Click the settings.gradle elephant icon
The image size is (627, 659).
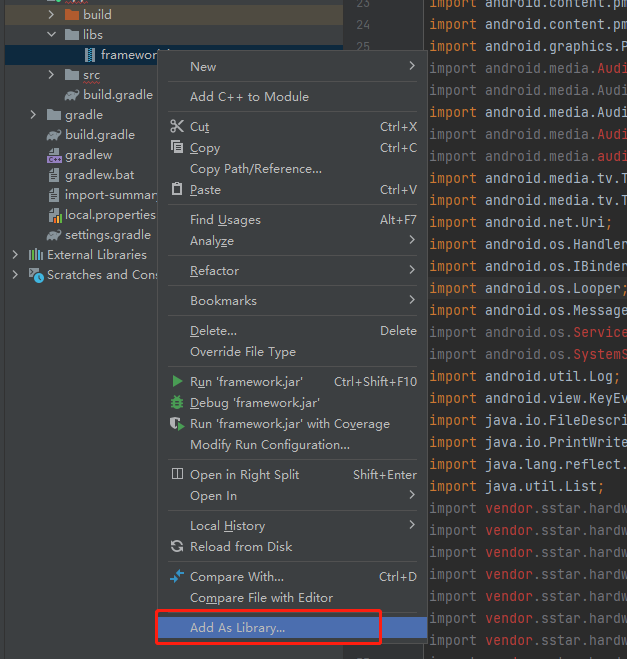[54, 235]
